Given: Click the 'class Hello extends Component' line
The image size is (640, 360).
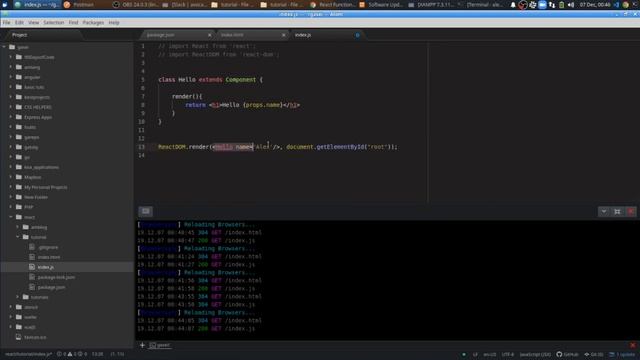Looking at the screenshot, I should coord(211,80).
